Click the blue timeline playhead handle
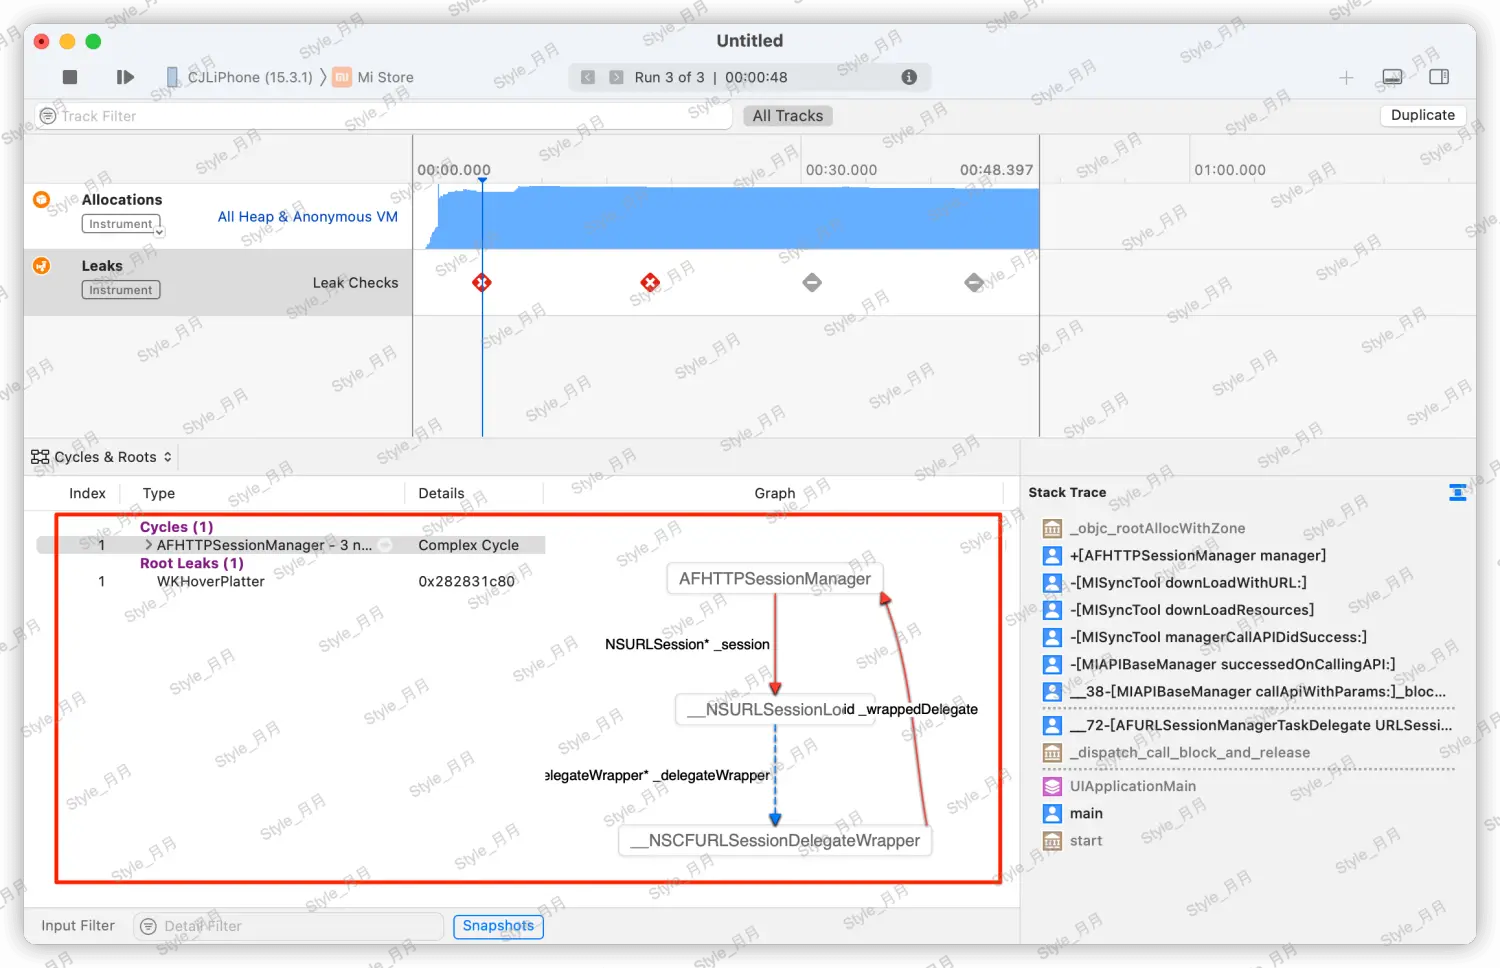Viewport: 1500px width, 968px height. point(482,181)
